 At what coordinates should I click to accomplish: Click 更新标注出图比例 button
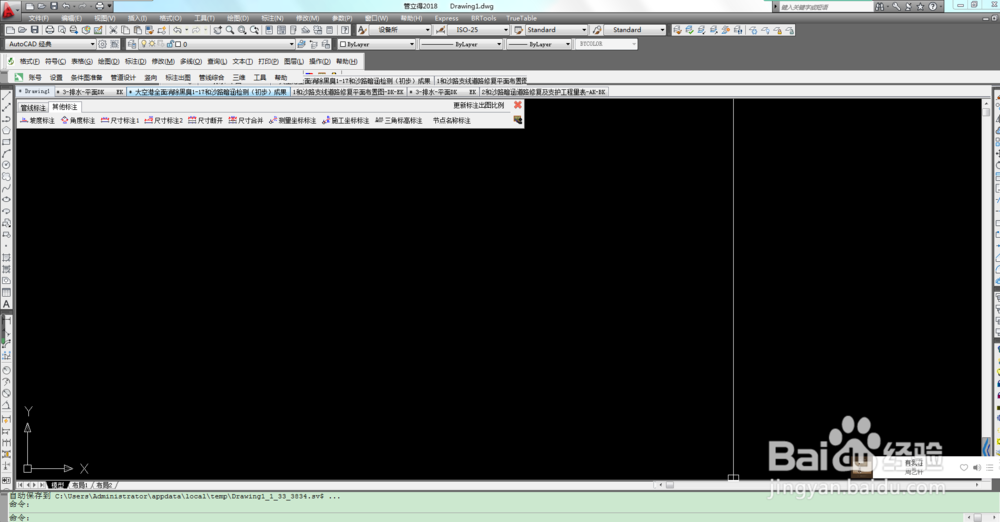(478, 105)
